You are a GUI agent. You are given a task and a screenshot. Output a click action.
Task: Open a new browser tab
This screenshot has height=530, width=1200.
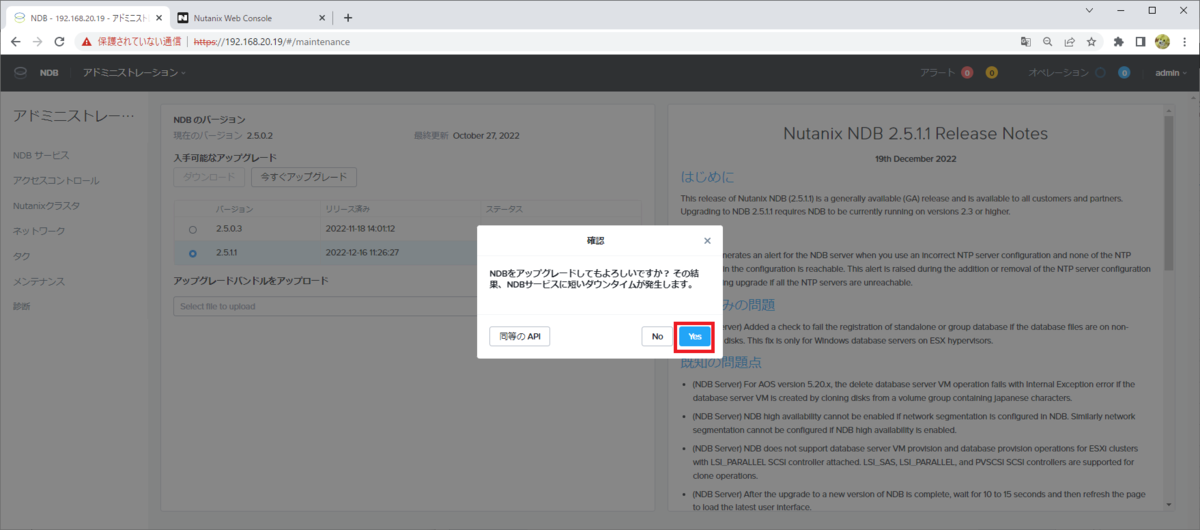tap(347, 17)
